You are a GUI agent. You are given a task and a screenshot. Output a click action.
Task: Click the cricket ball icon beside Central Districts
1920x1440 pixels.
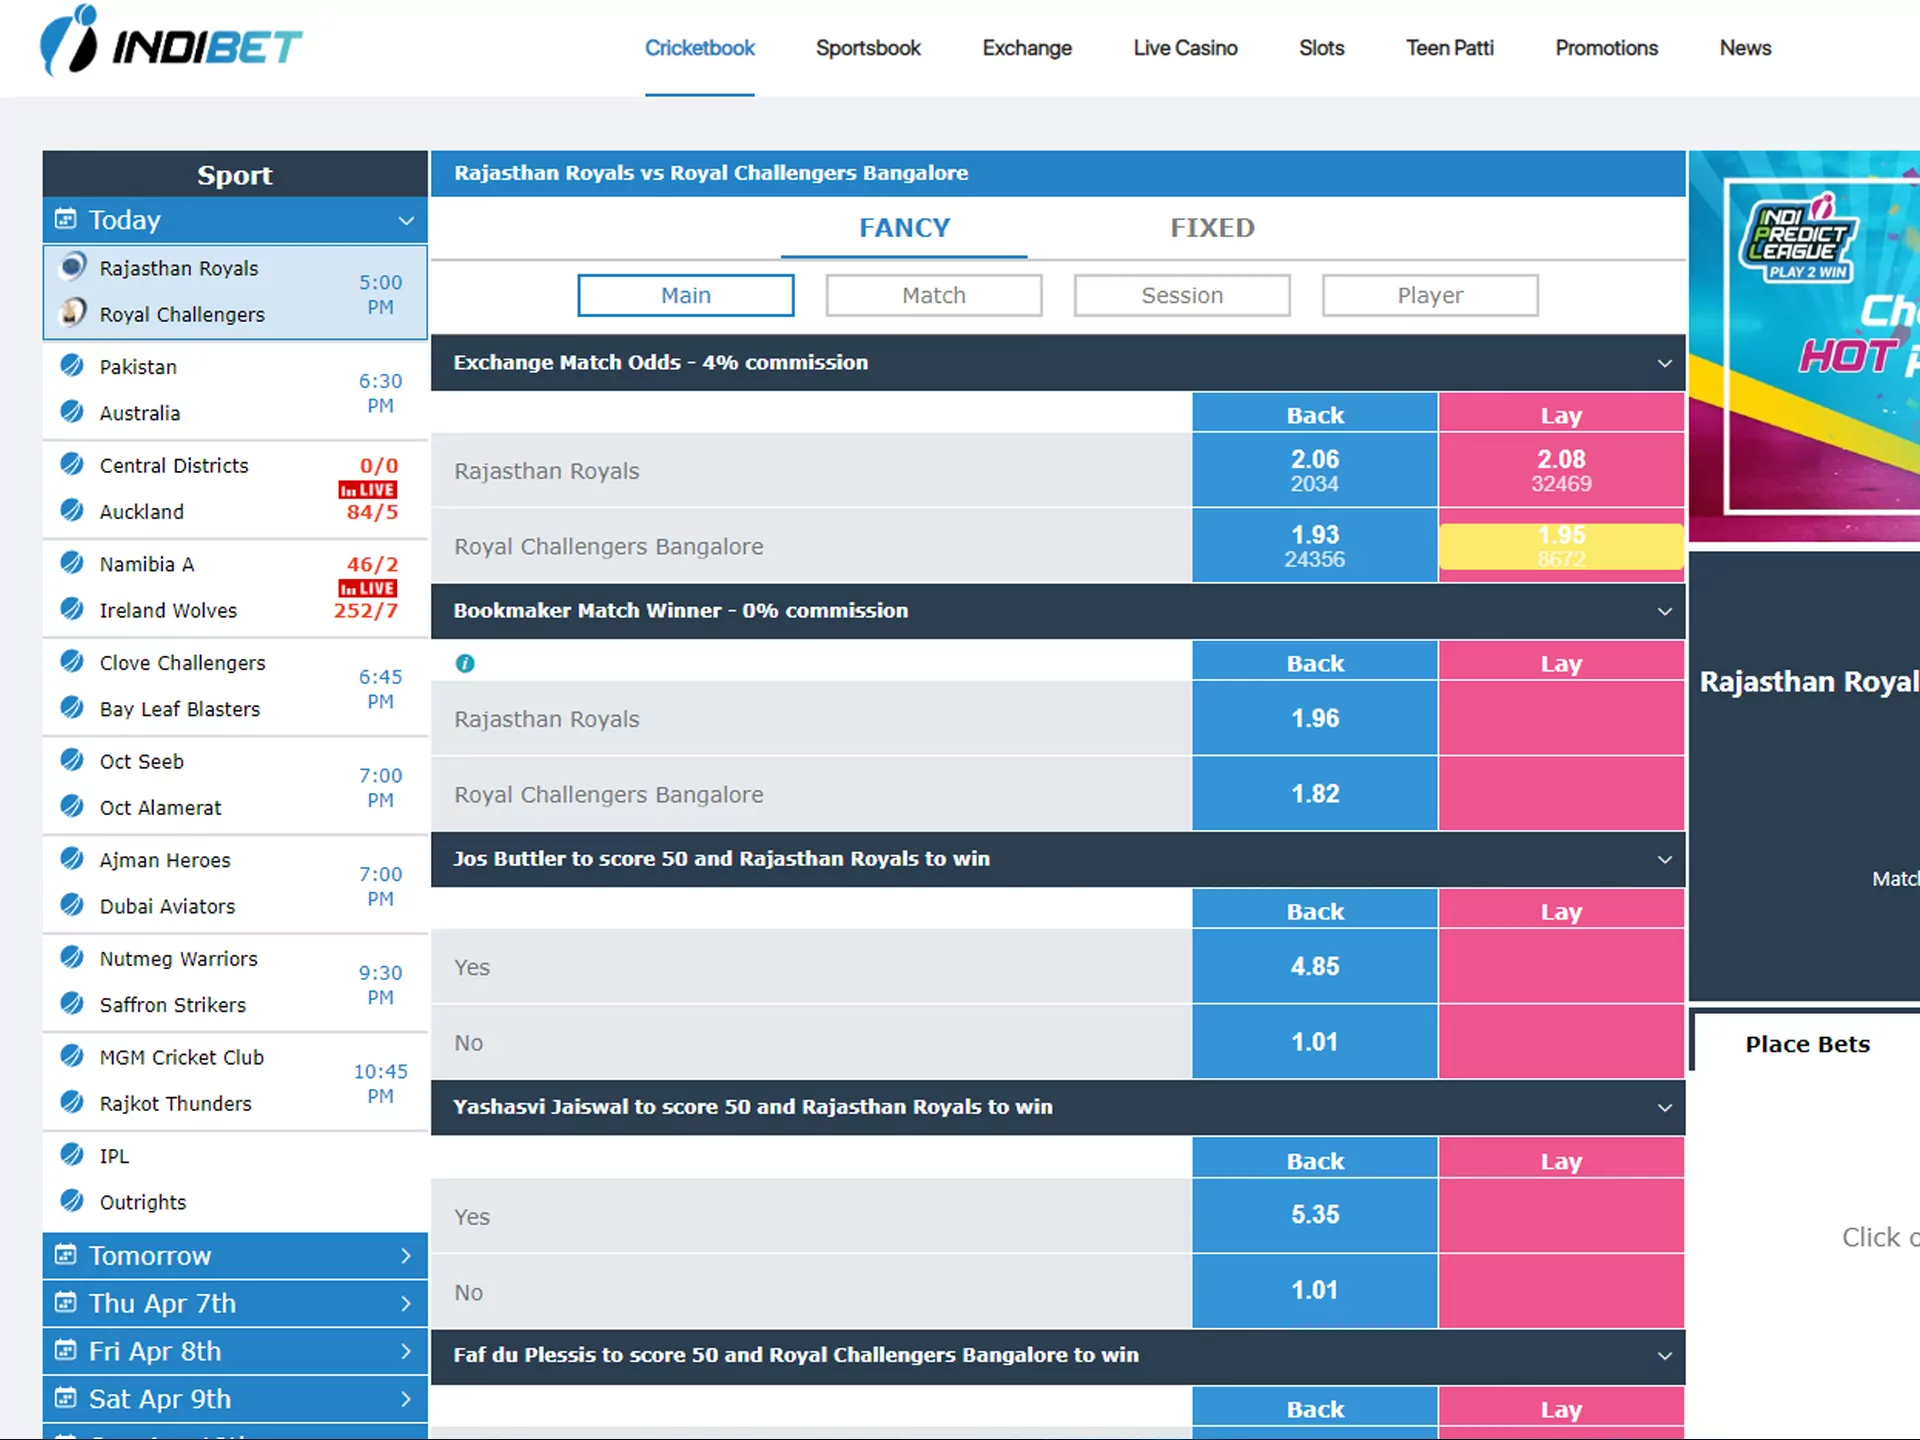coord(72,464)
